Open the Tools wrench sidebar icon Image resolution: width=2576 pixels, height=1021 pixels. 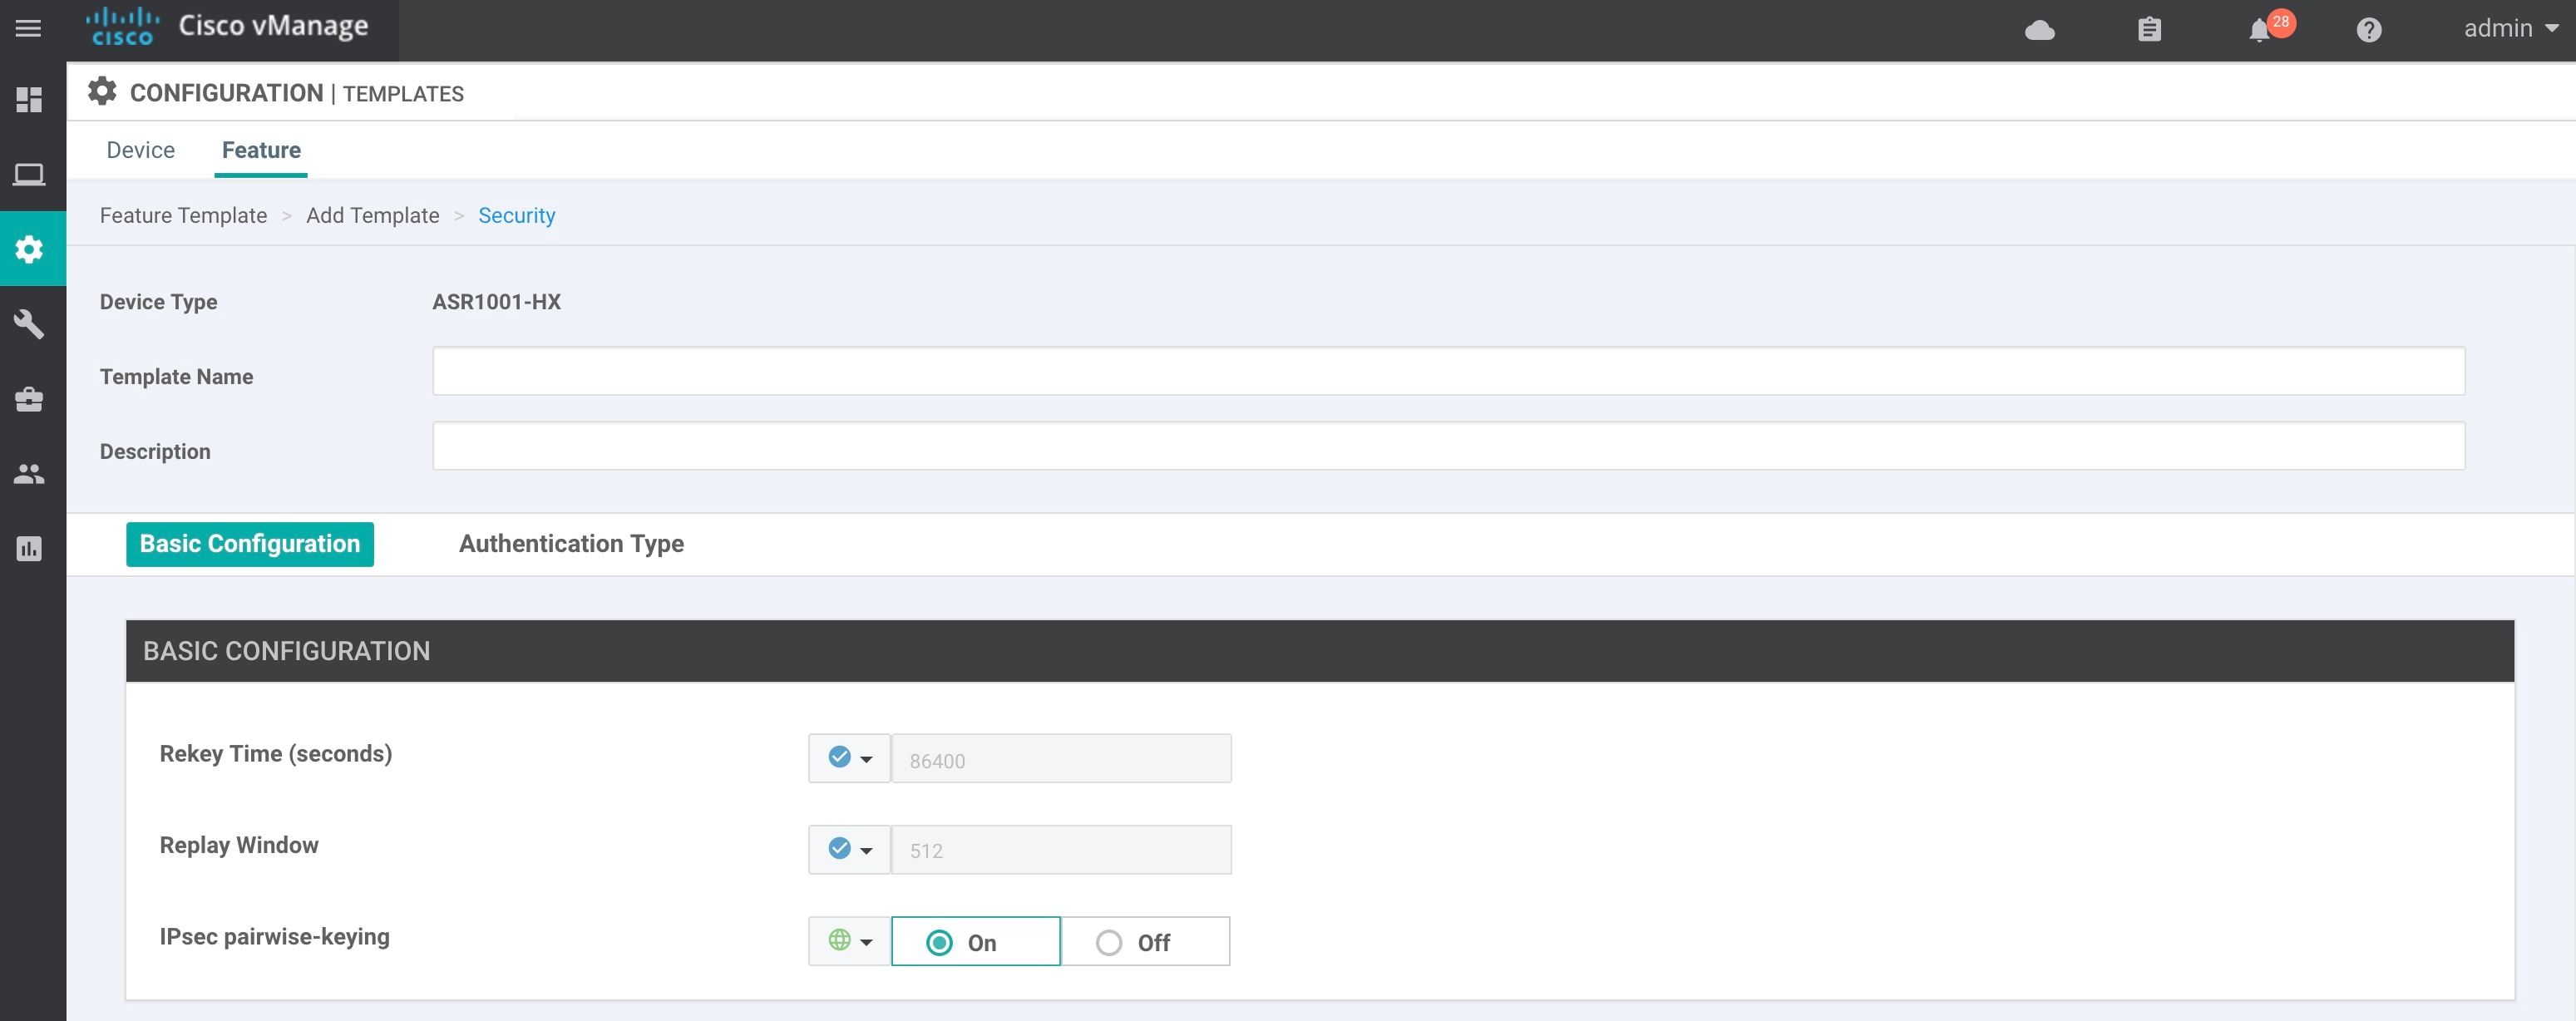click(30, 323)
